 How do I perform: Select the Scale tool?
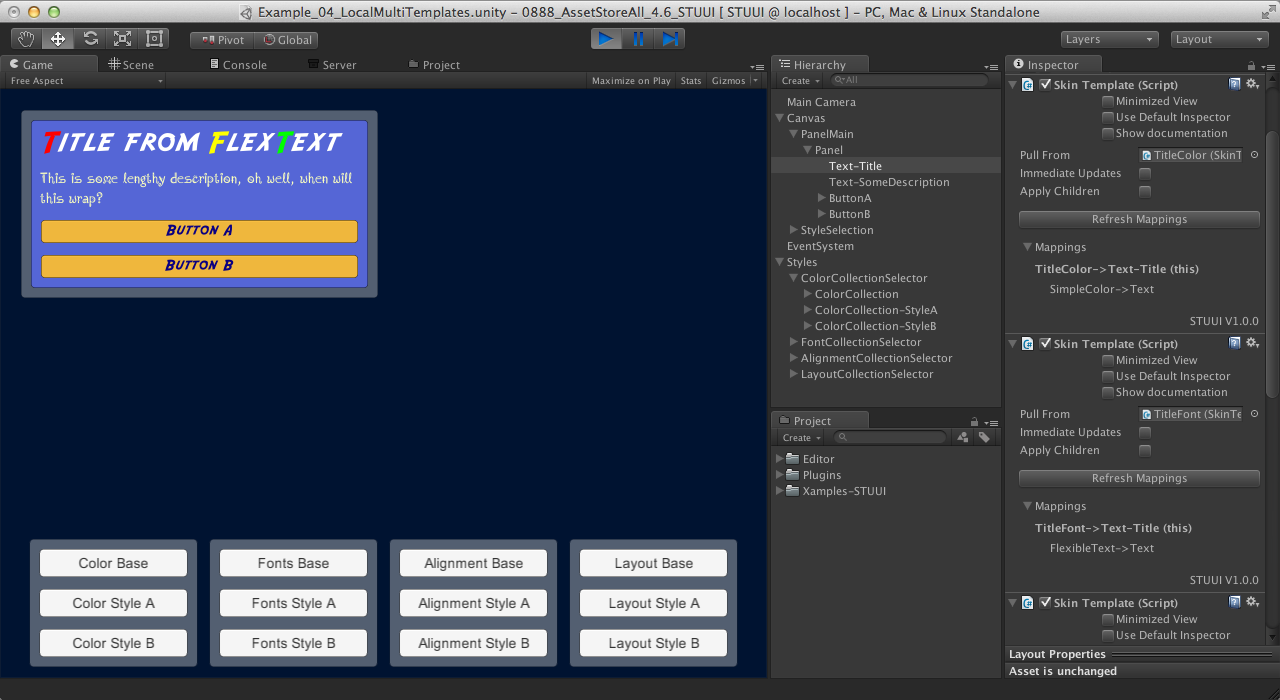tap(122, 39)
